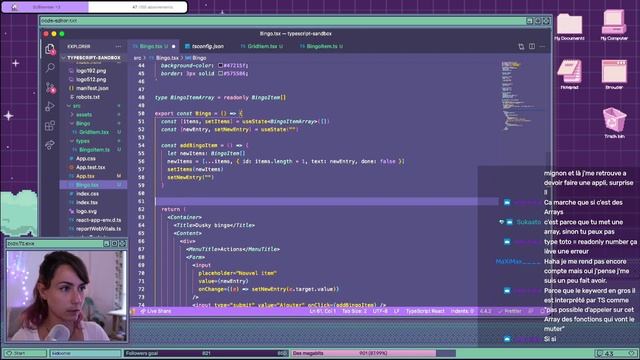Open My Computer desktop icon
The image size is (640, 360).
(614, 25)
